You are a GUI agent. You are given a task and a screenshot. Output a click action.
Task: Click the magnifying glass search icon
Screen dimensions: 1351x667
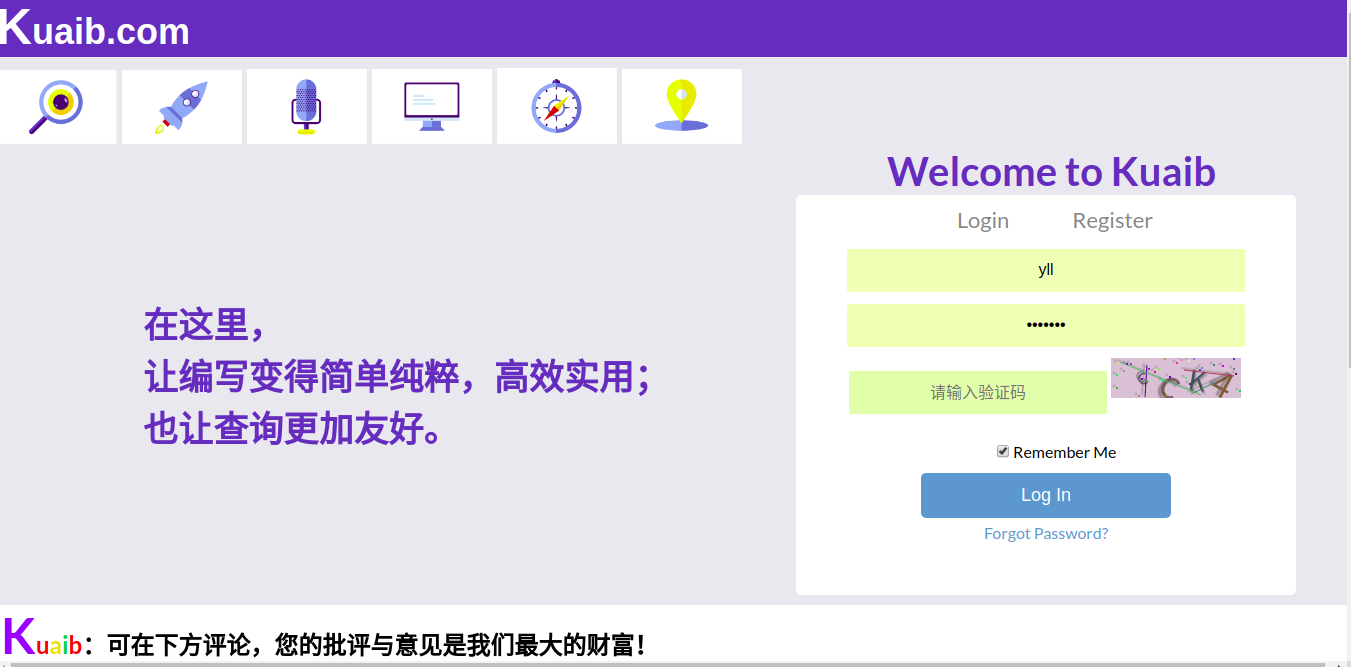pos(57,106)
